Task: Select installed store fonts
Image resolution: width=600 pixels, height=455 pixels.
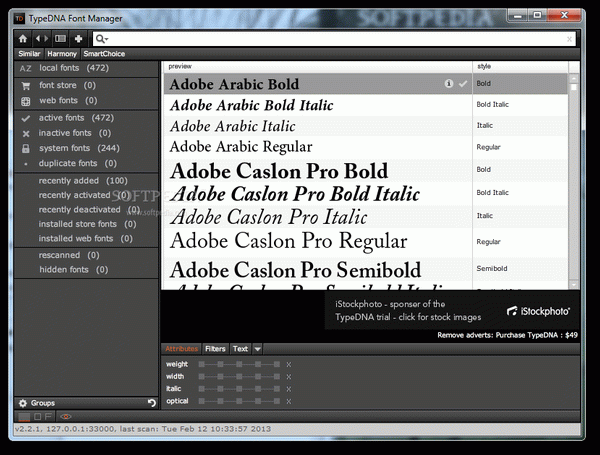Action: 87,224
